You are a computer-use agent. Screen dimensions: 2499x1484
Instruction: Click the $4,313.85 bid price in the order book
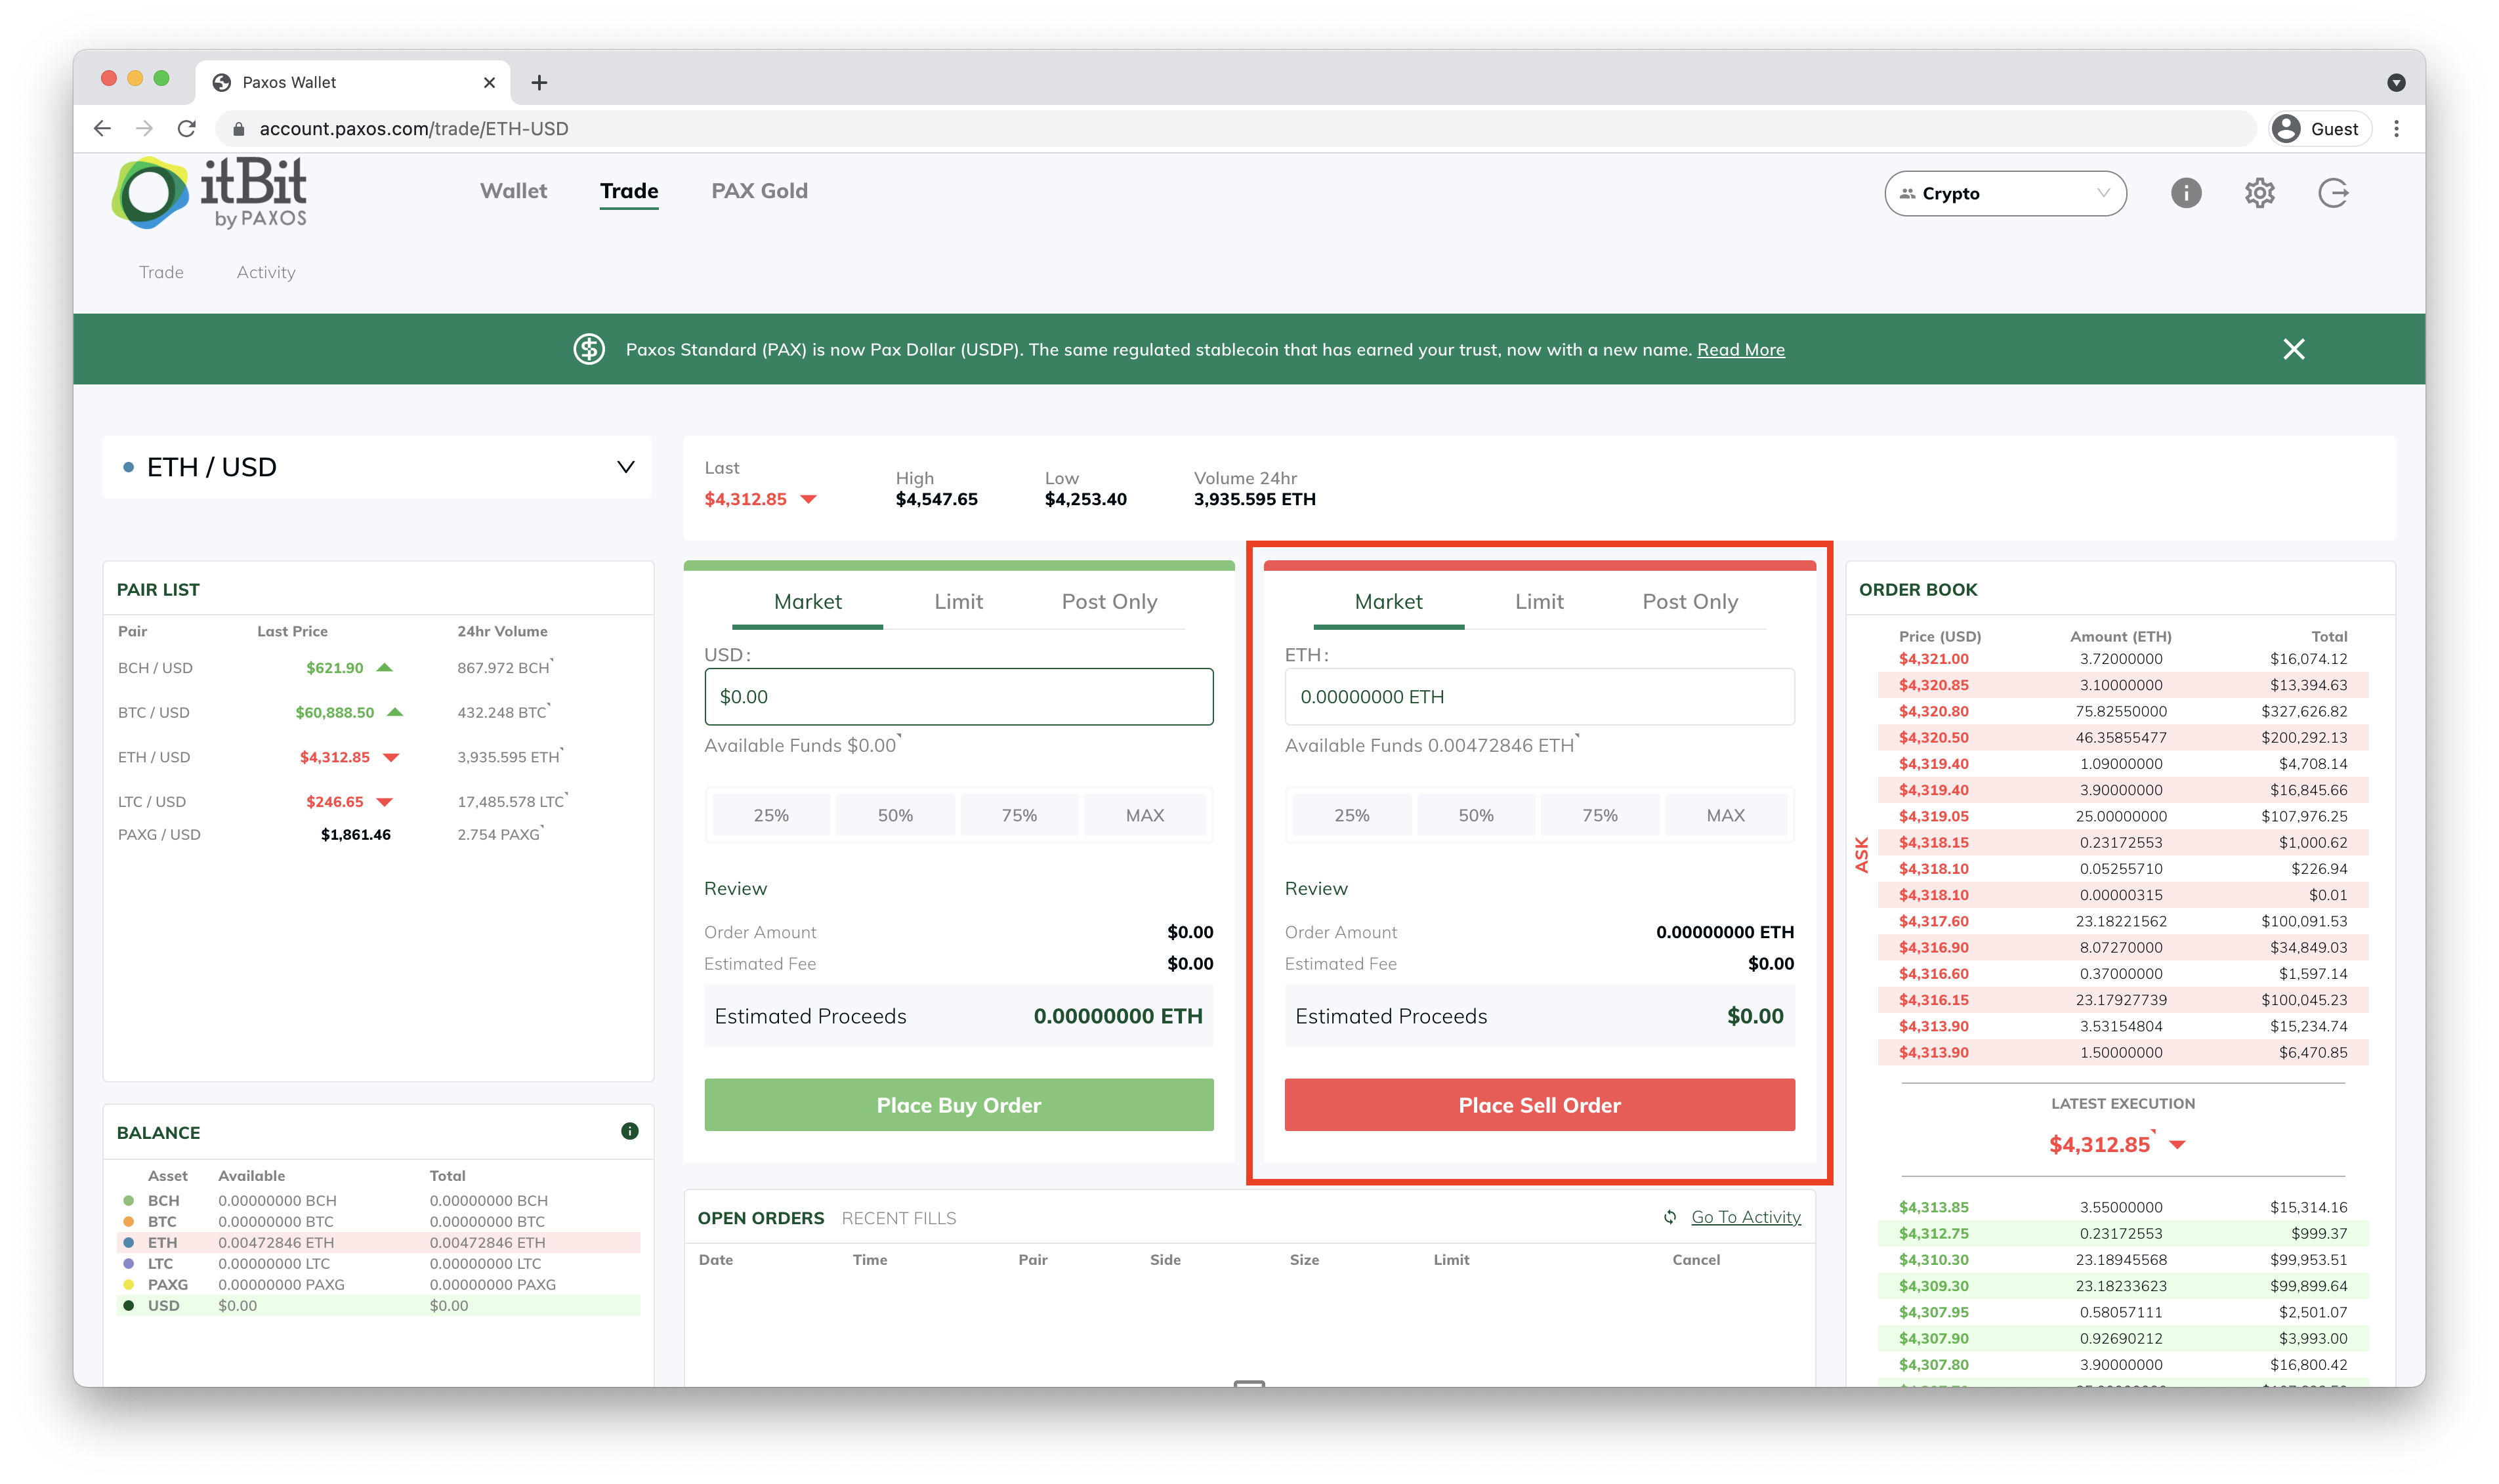tap(1933, 1207)
